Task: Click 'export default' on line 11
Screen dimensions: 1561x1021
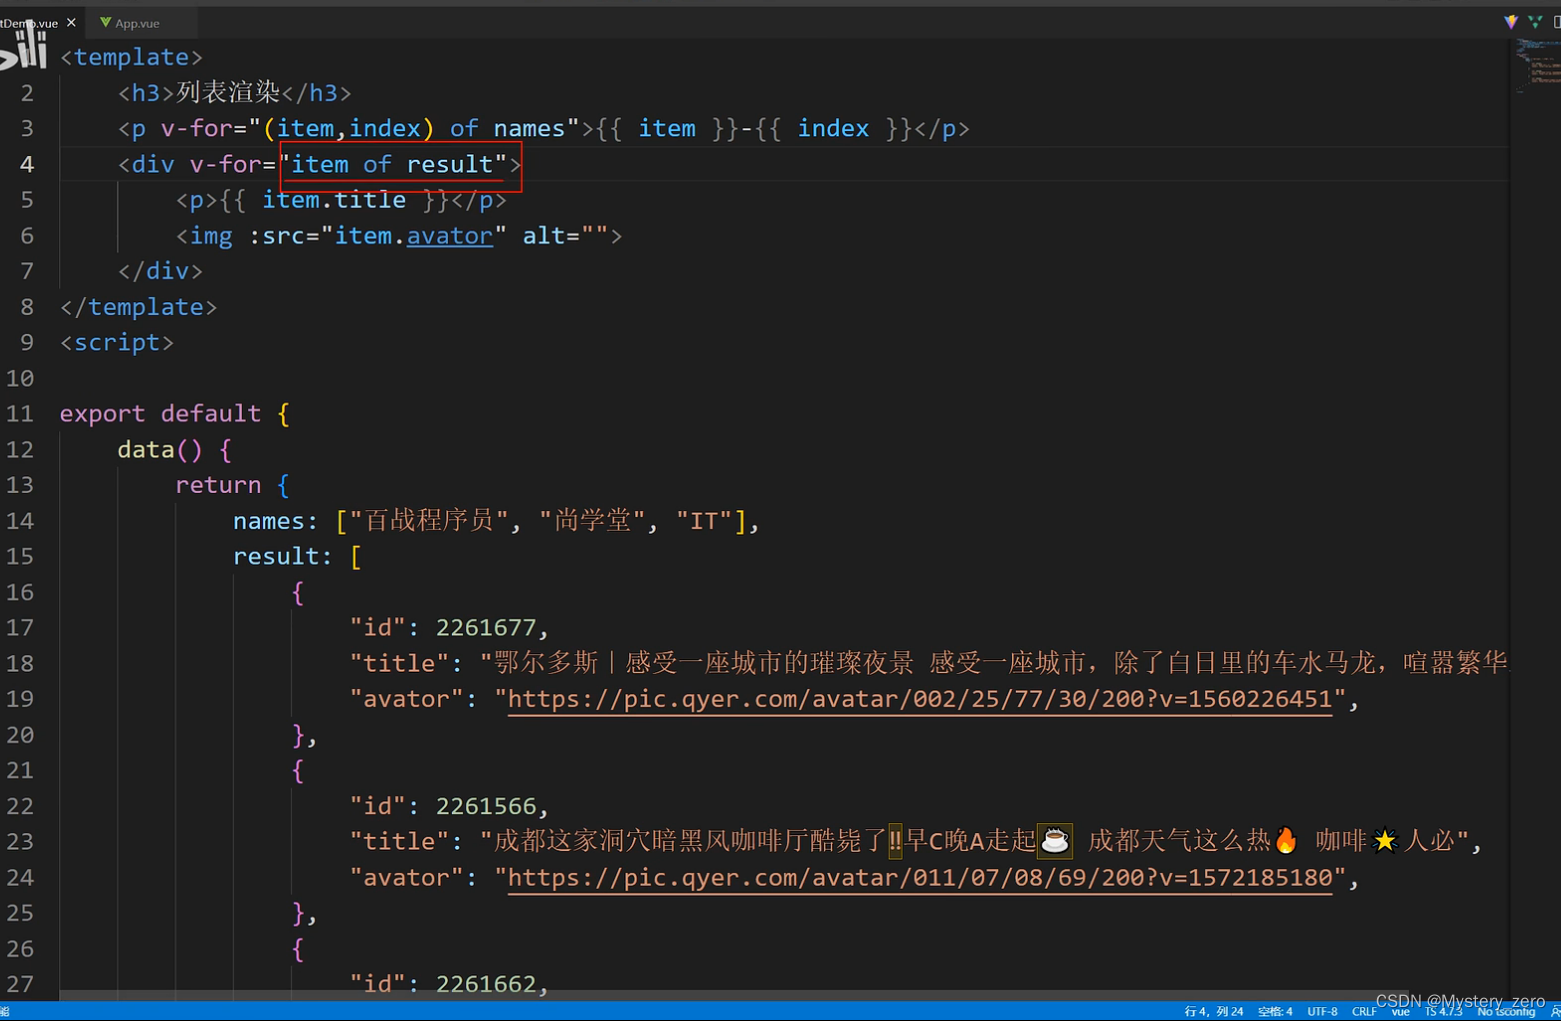Action: [160, 414]
